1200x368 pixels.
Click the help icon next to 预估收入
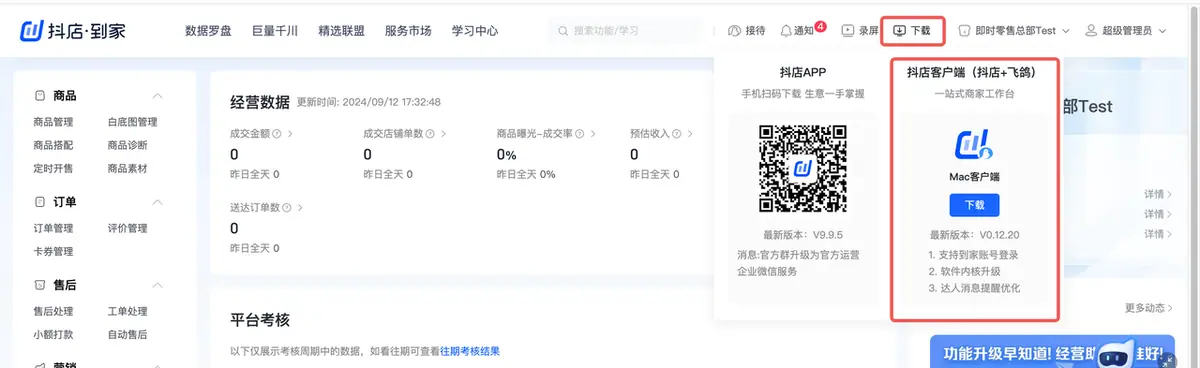pos(676,133)
